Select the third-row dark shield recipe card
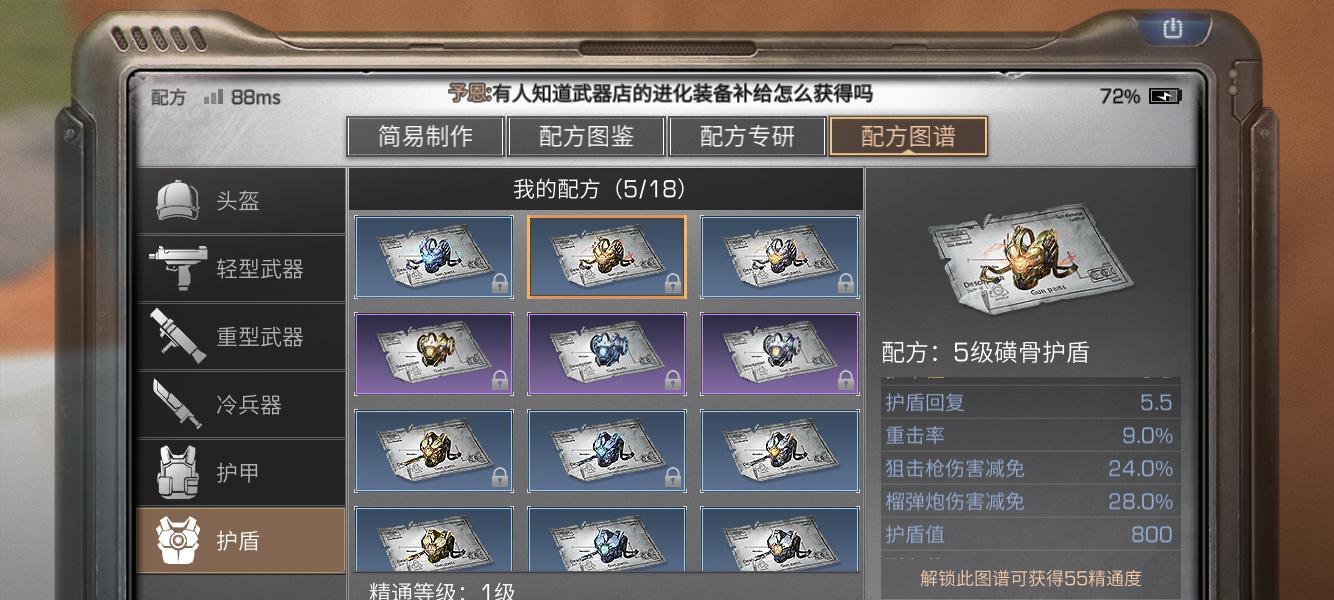Image resolution: width=1334 pixels, height=600 pixels. [x=780, y=451]
